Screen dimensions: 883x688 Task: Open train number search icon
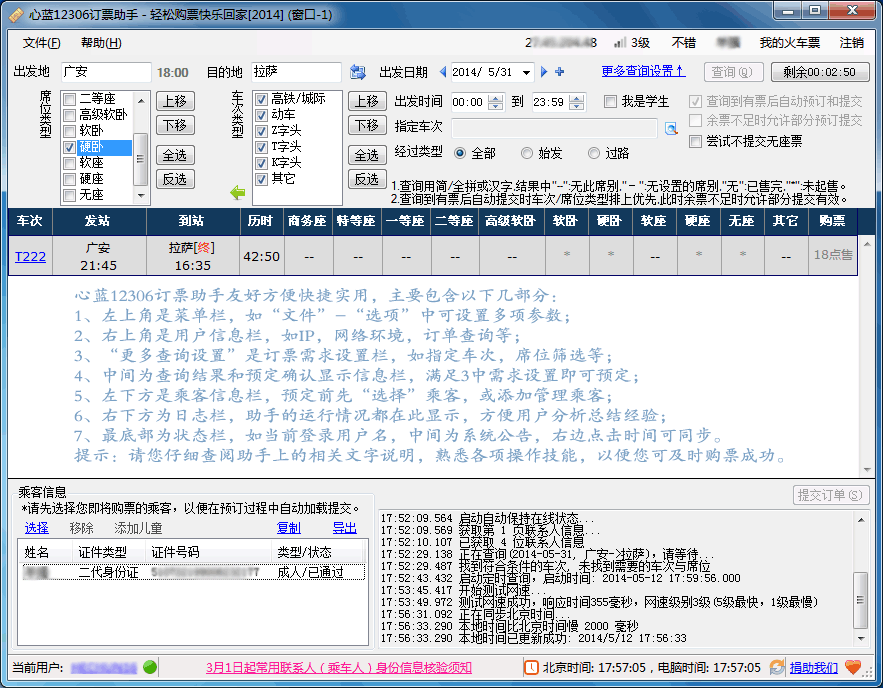pos(671,128)
